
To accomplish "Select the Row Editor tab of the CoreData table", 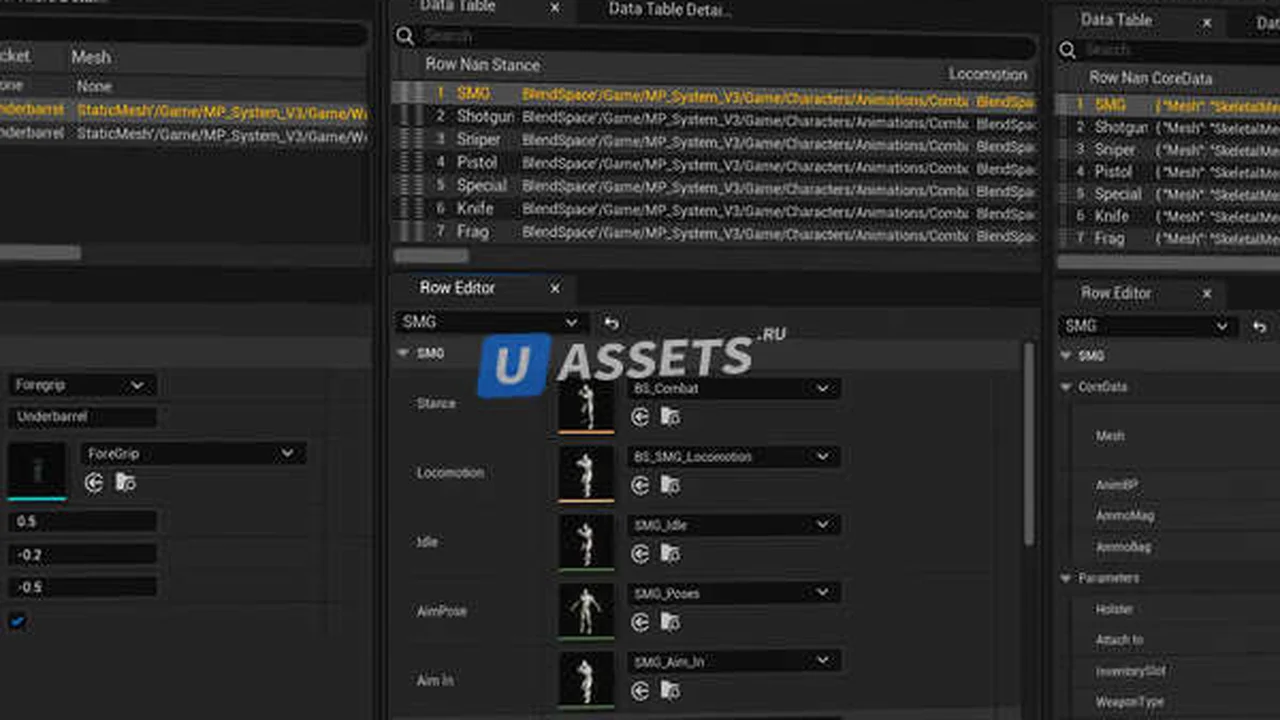I will pyautogui.click(x=1116, y=293).
